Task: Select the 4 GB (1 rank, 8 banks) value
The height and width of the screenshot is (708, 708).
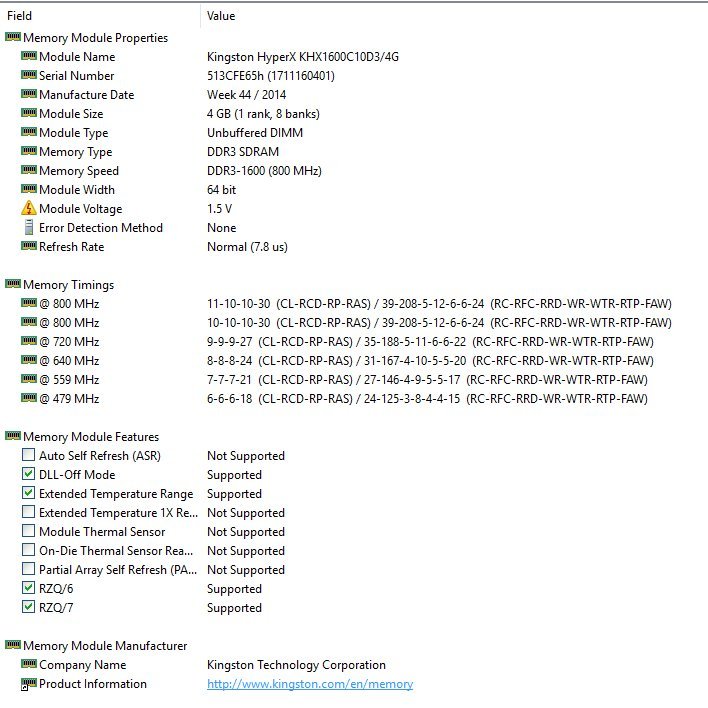Action: [263, 113]
